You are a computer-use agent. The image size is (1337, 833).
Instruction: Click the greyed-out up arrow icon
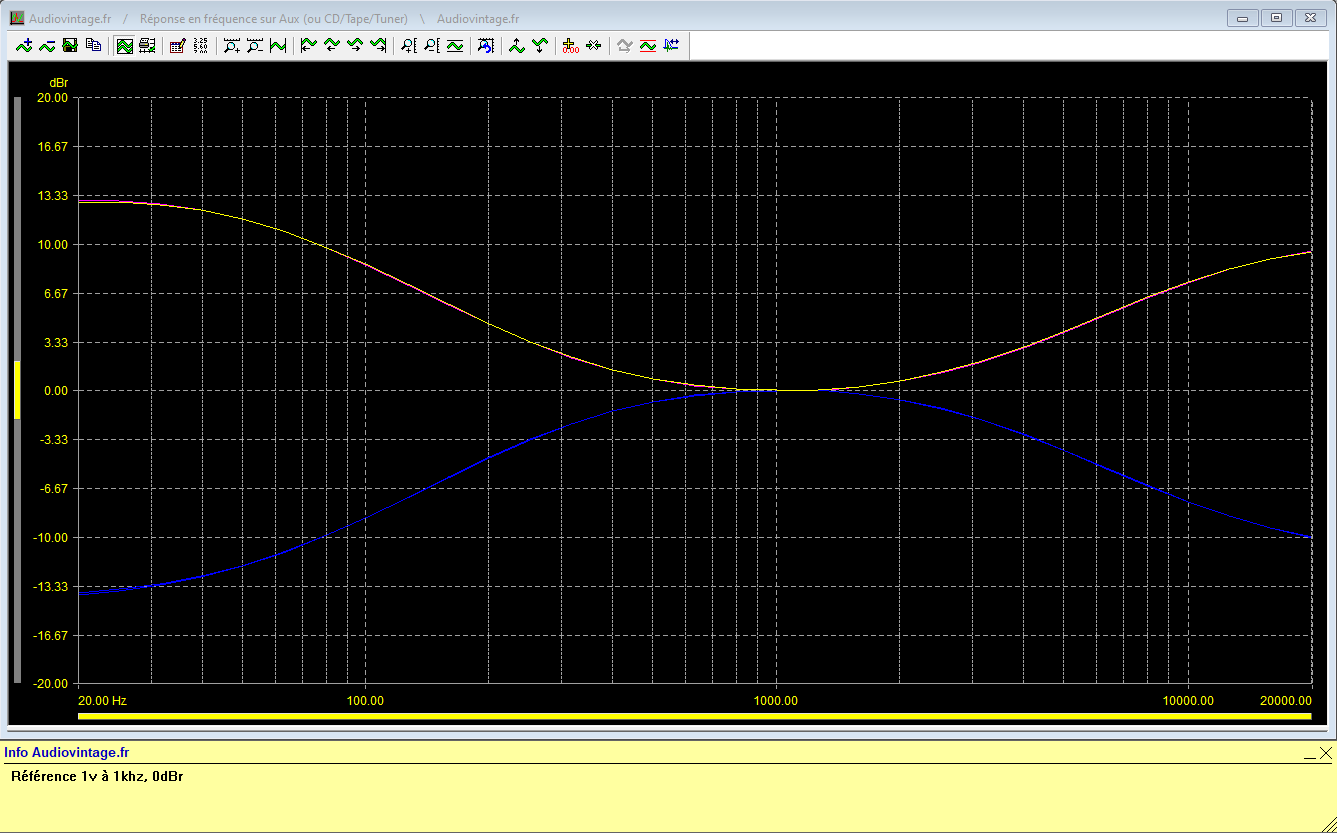click(624, 45)
